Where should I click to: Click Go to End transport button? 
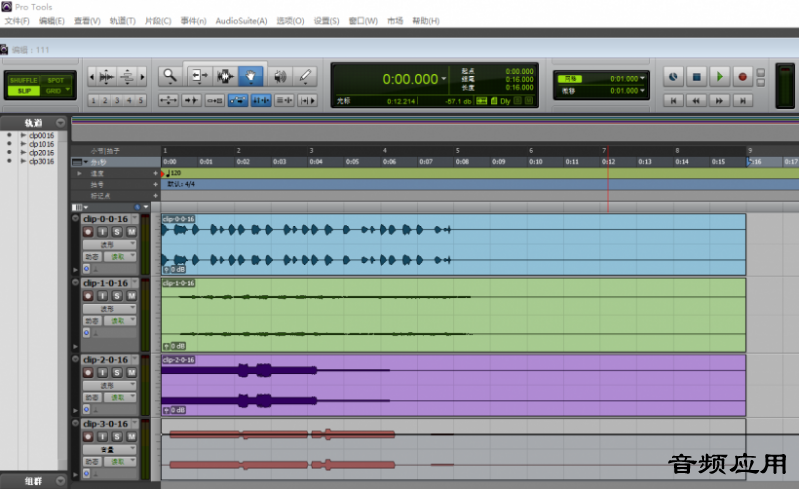742,100
